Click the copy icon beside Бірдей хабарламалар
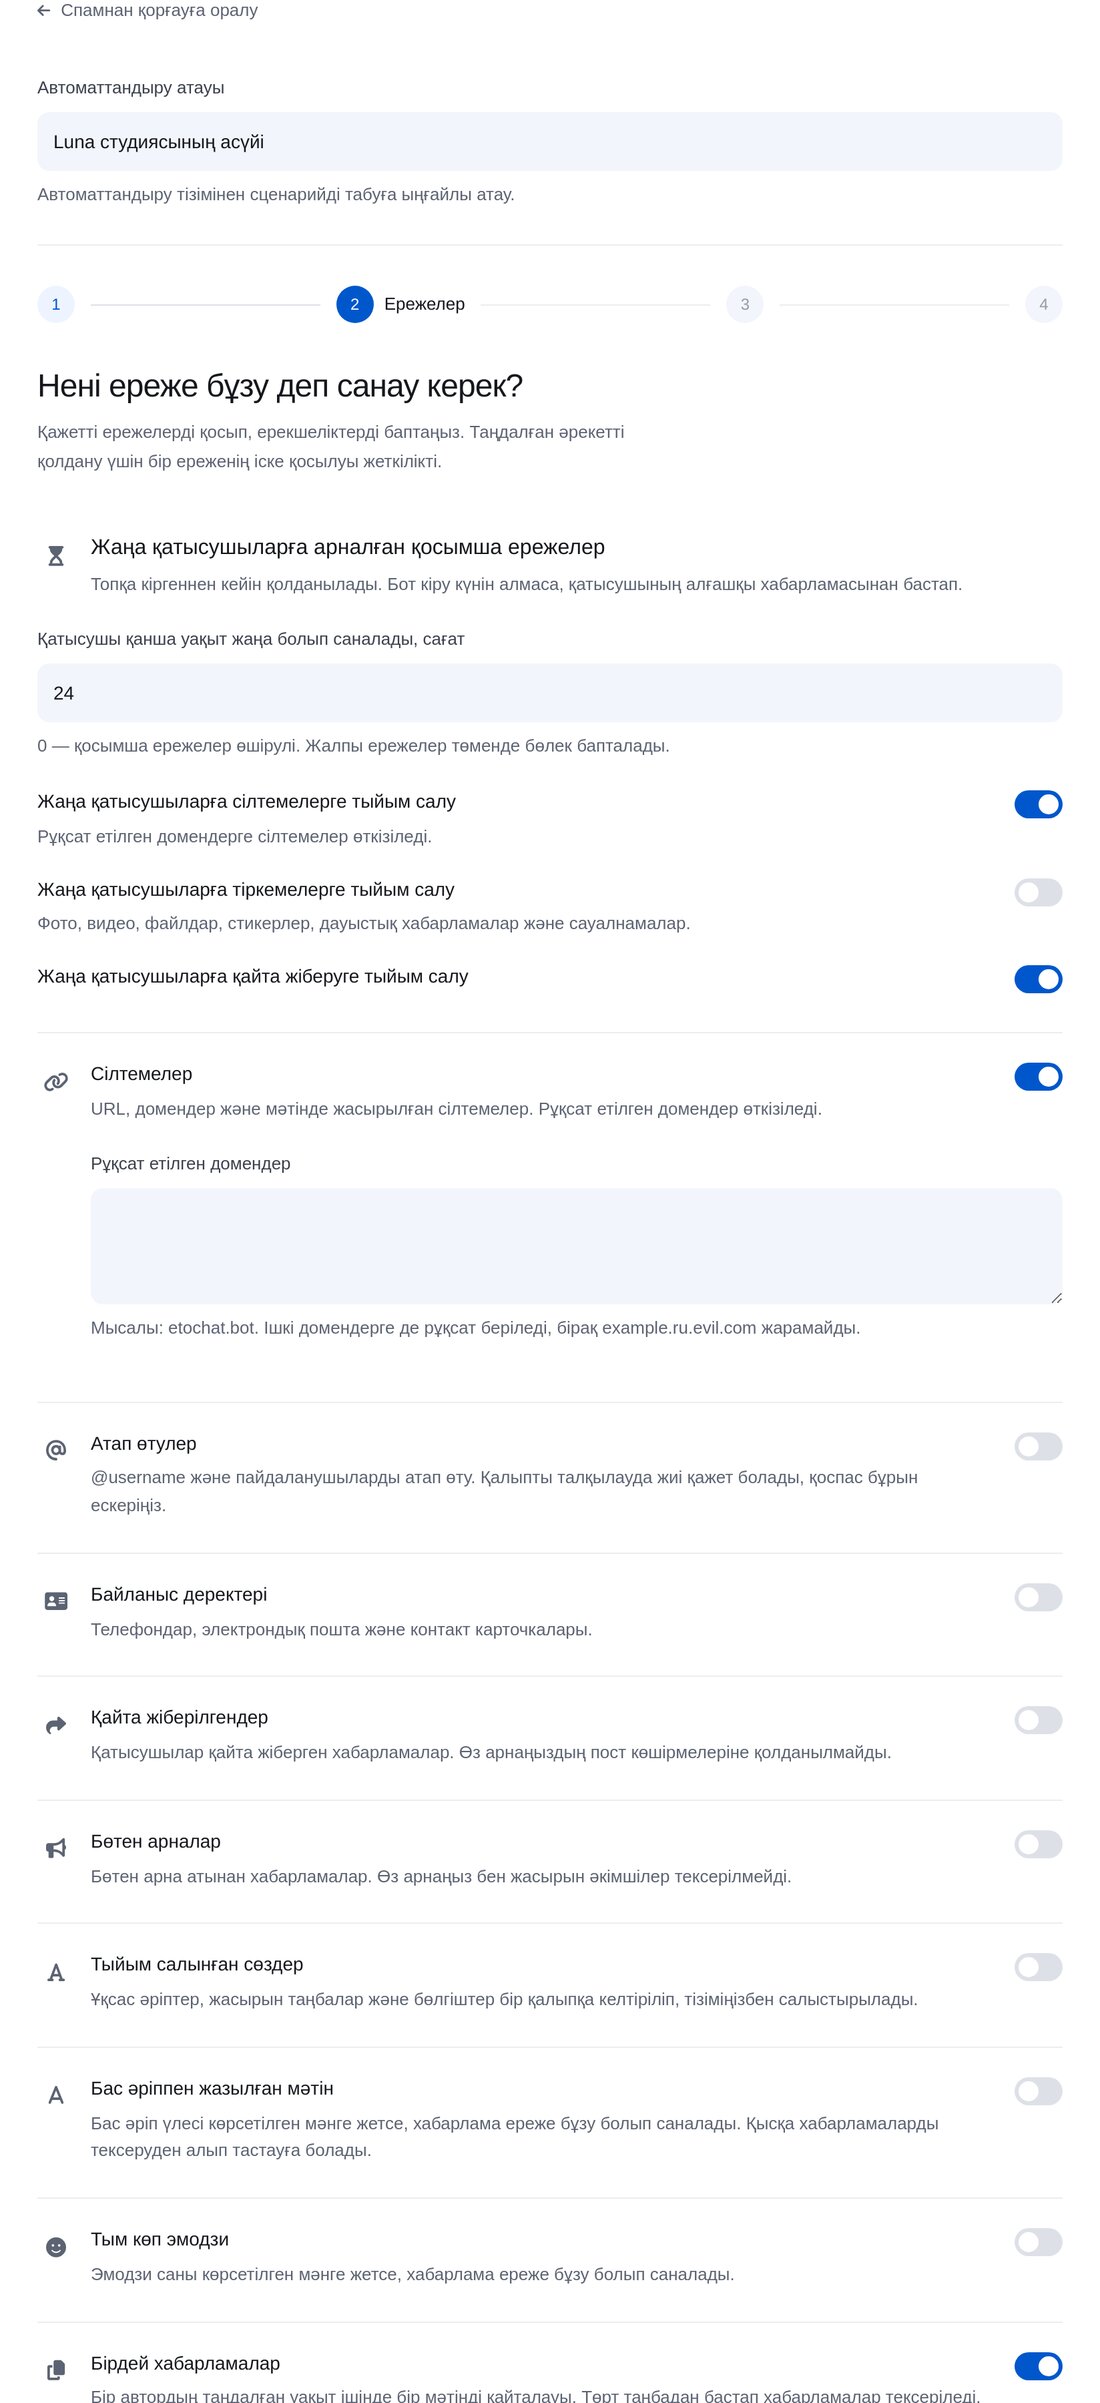Viewport: 1100px width, 2403px height. pyautogui.click(x=56, y=2370)
